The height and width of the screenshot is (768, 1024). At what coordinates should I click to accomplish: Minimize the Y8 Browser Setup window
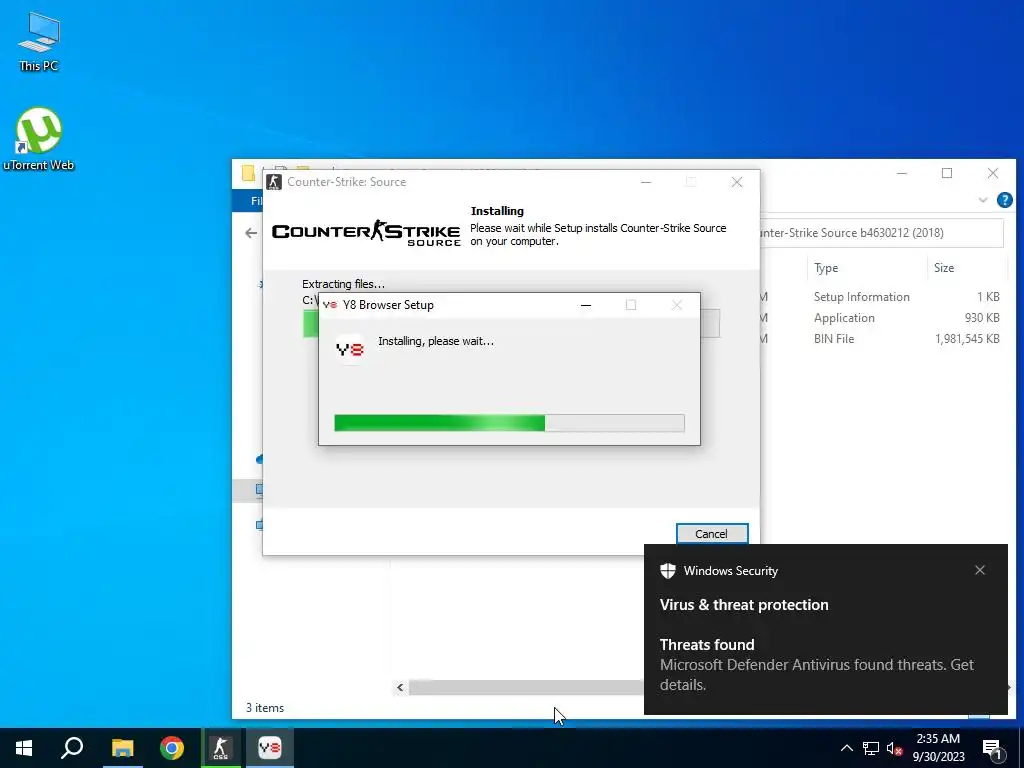(586, 305)
